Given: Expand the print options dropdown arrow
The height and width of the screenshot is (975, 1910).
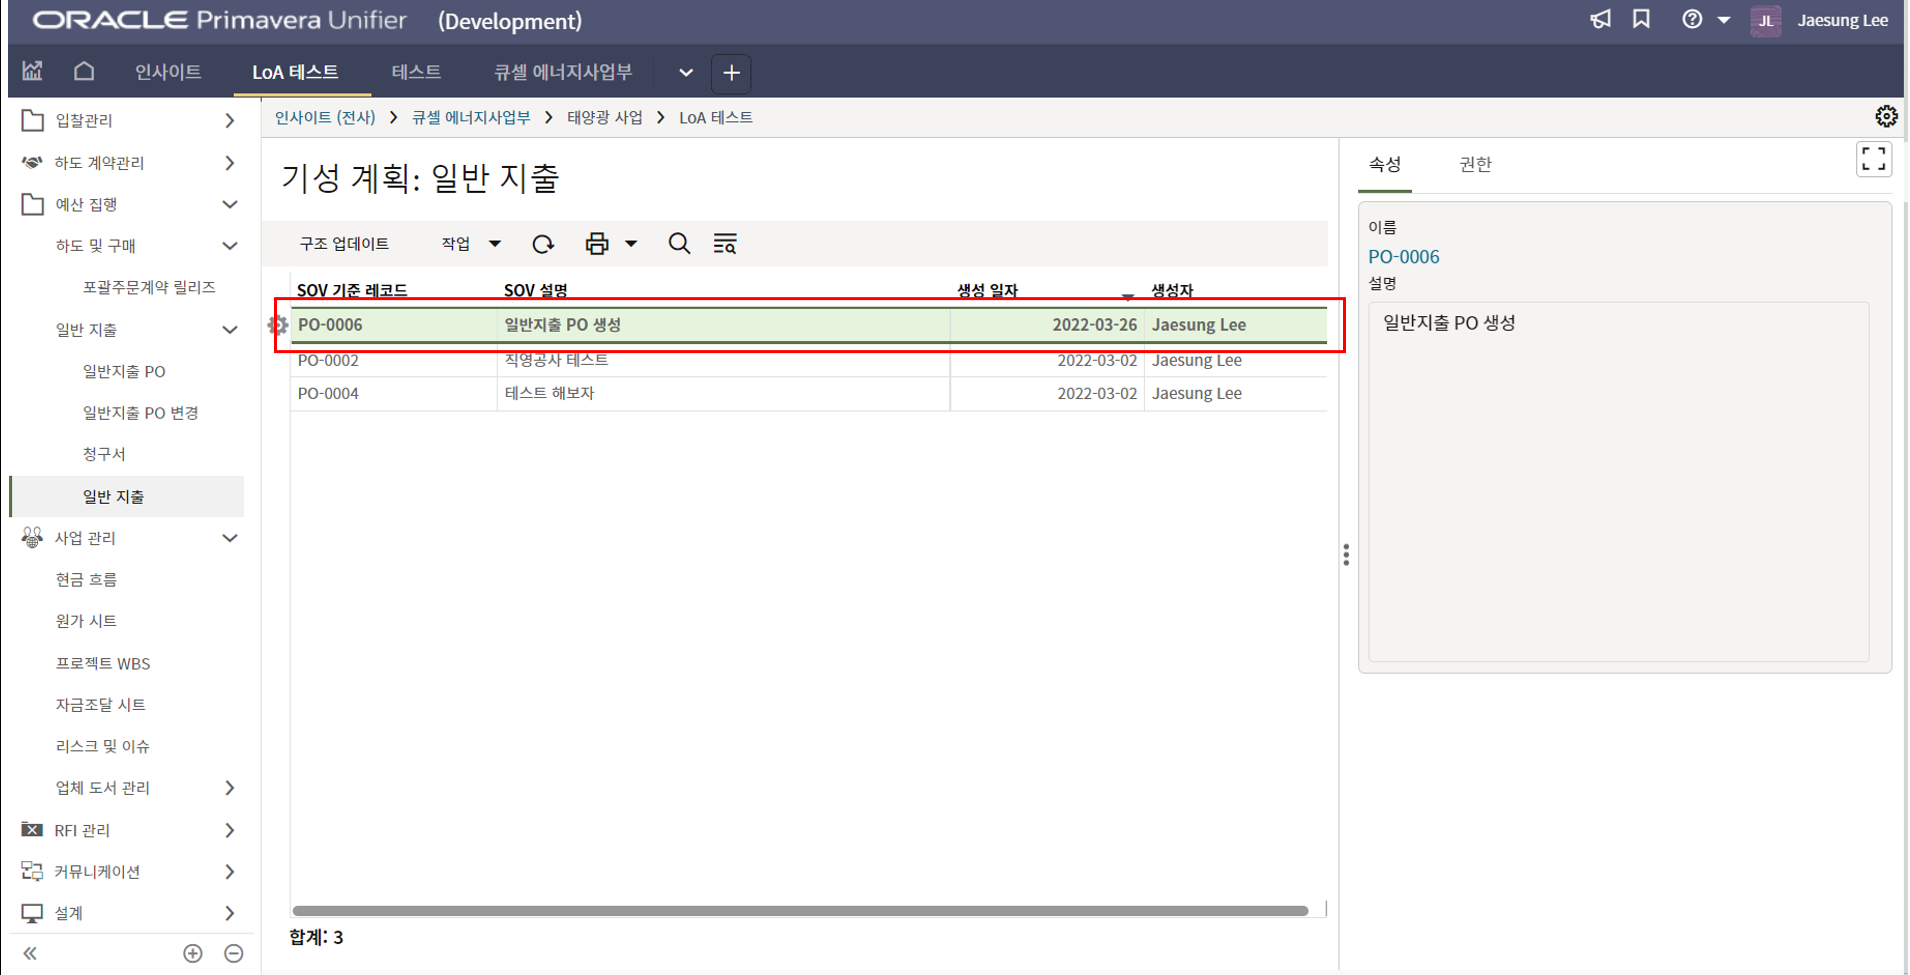Looking at the screenshot, I should [631, 244].
